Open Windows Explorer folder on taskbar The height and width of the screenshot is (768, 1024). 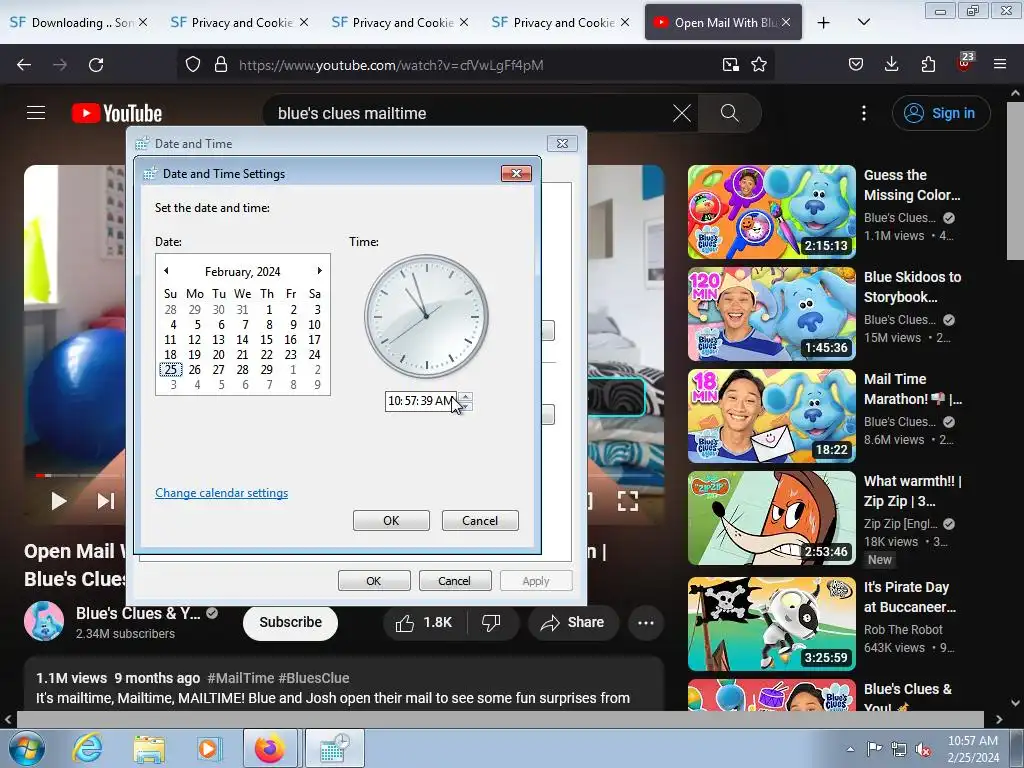[x=148, y=748]
